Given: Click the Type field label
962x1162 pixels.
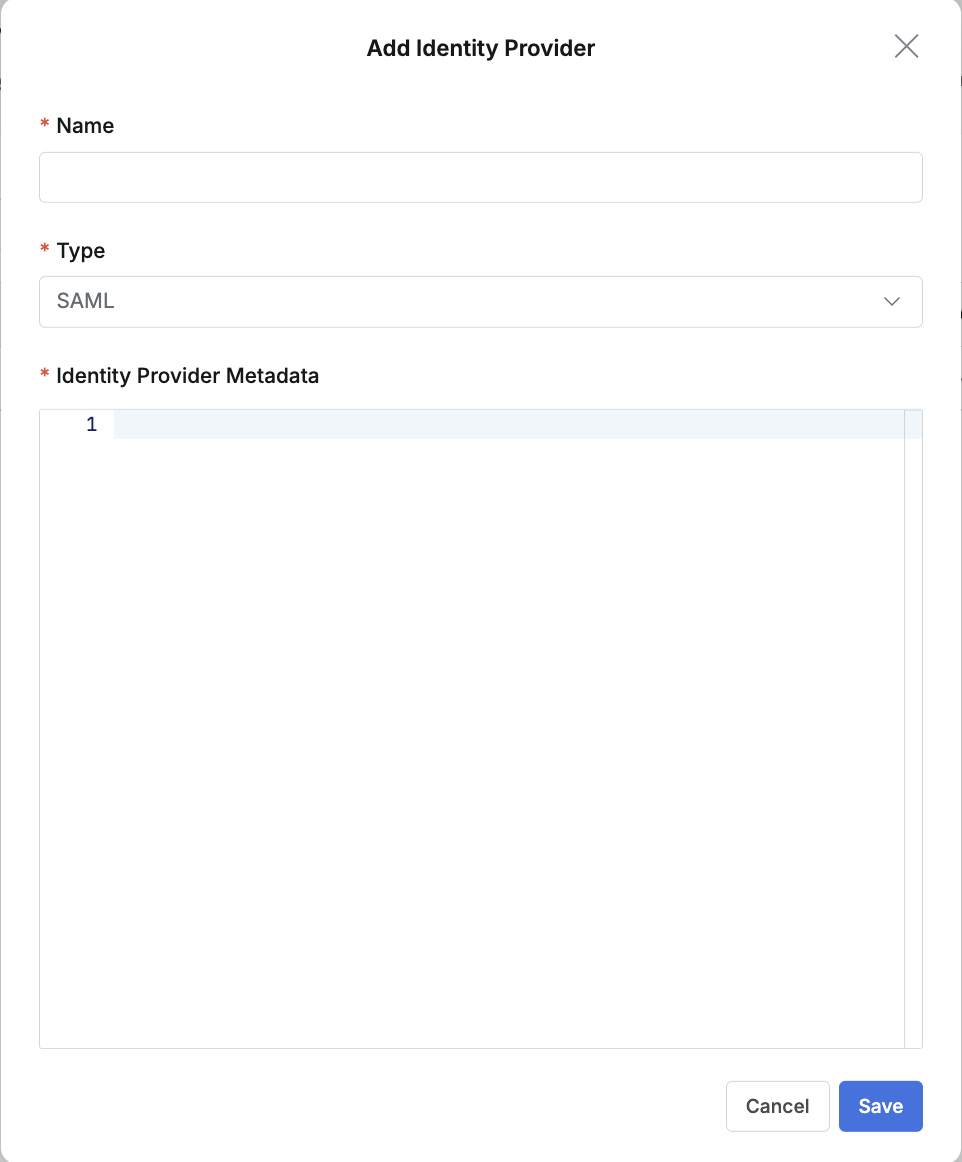Looking at the screenshot, I should (81, 251).
